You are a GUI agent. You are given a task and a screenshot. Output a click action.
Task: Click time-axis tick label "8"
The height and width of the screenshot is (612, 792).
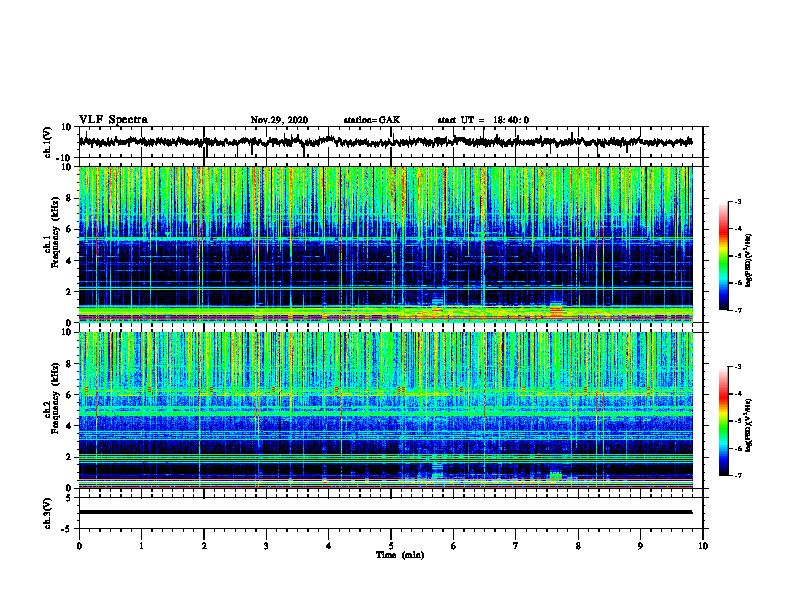[x=578, y=546]
